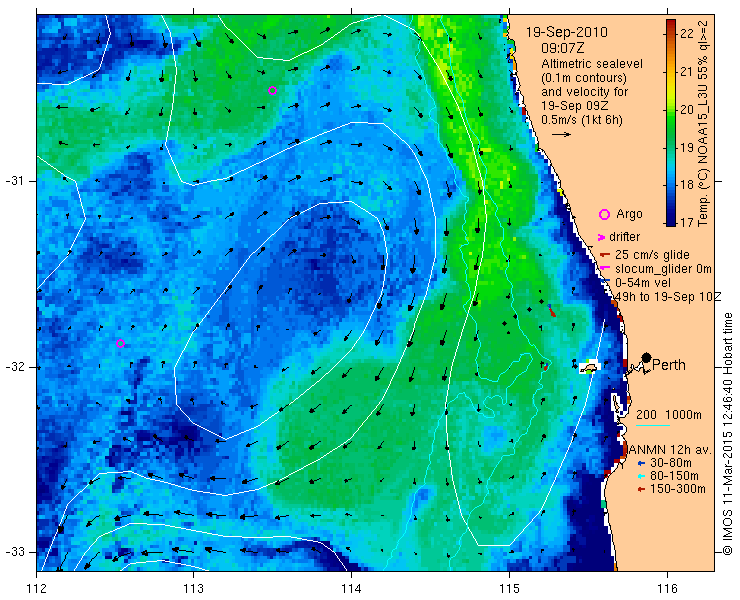Click the ANMN 12h av. heading
This screenshot has width=740, height=600.
[x=670, y=449]
